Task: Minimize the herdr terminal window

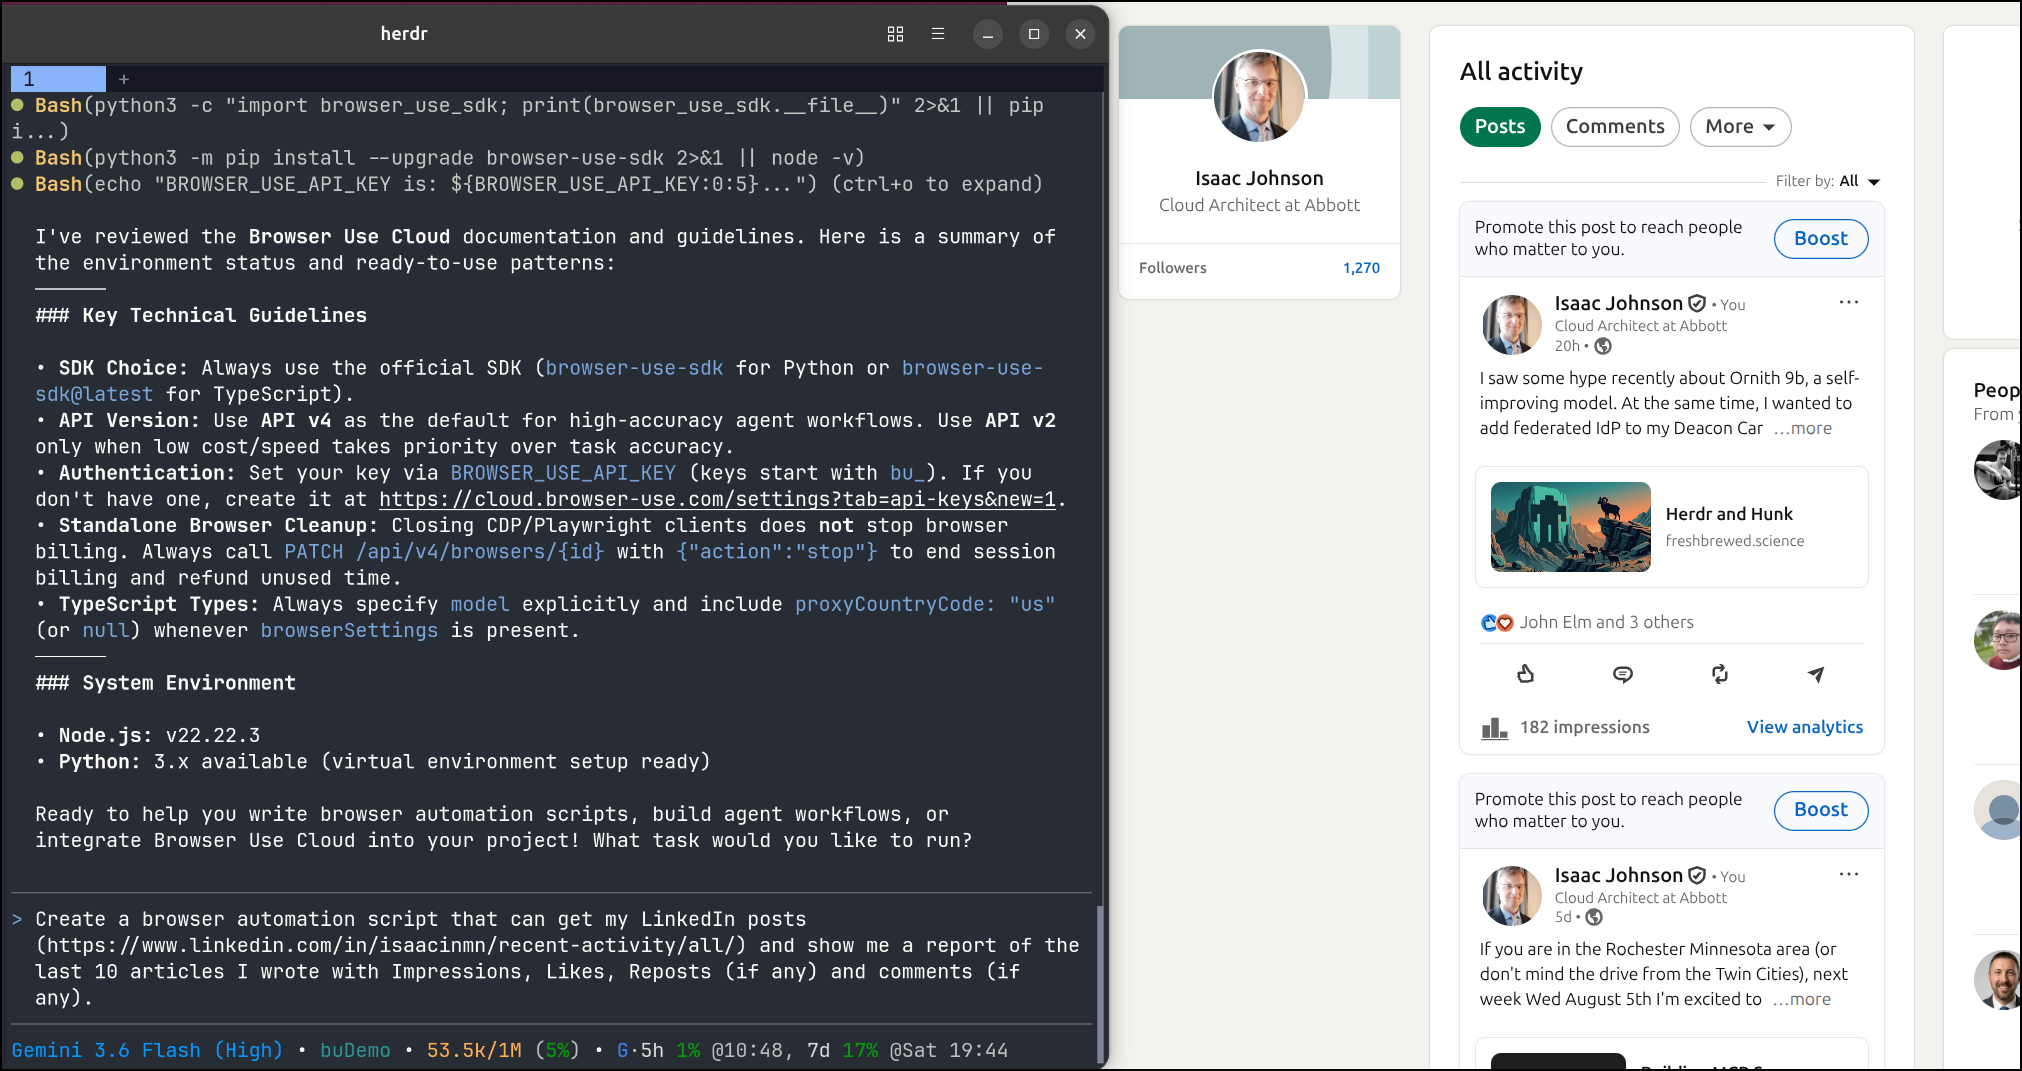Action: (x=987, y=34)
